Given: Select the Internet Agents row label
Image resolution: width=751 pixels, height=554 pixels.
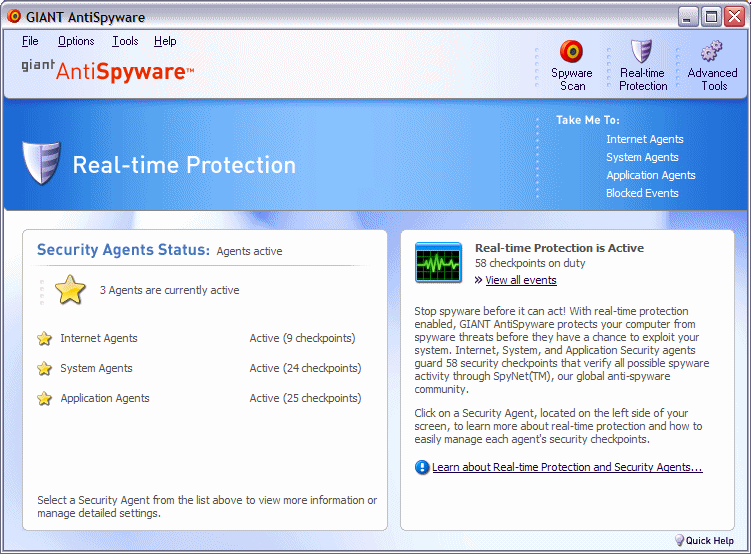Looking at the screenshot, I should 99,338.
